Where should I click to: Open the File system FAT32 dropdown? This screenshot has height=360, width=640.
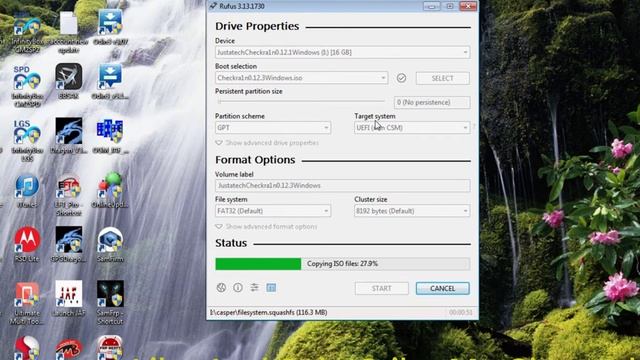click(273, 211)
